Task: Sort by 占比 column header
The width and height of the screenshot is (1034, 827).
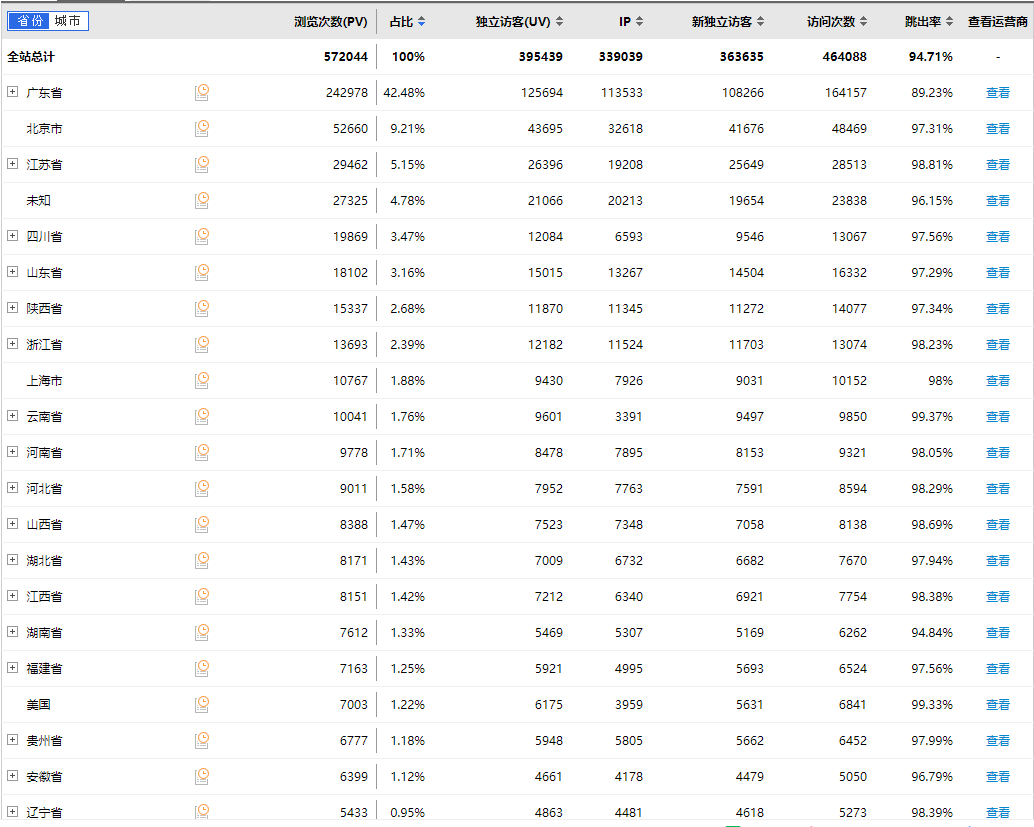Action: [x=407, y=21]
